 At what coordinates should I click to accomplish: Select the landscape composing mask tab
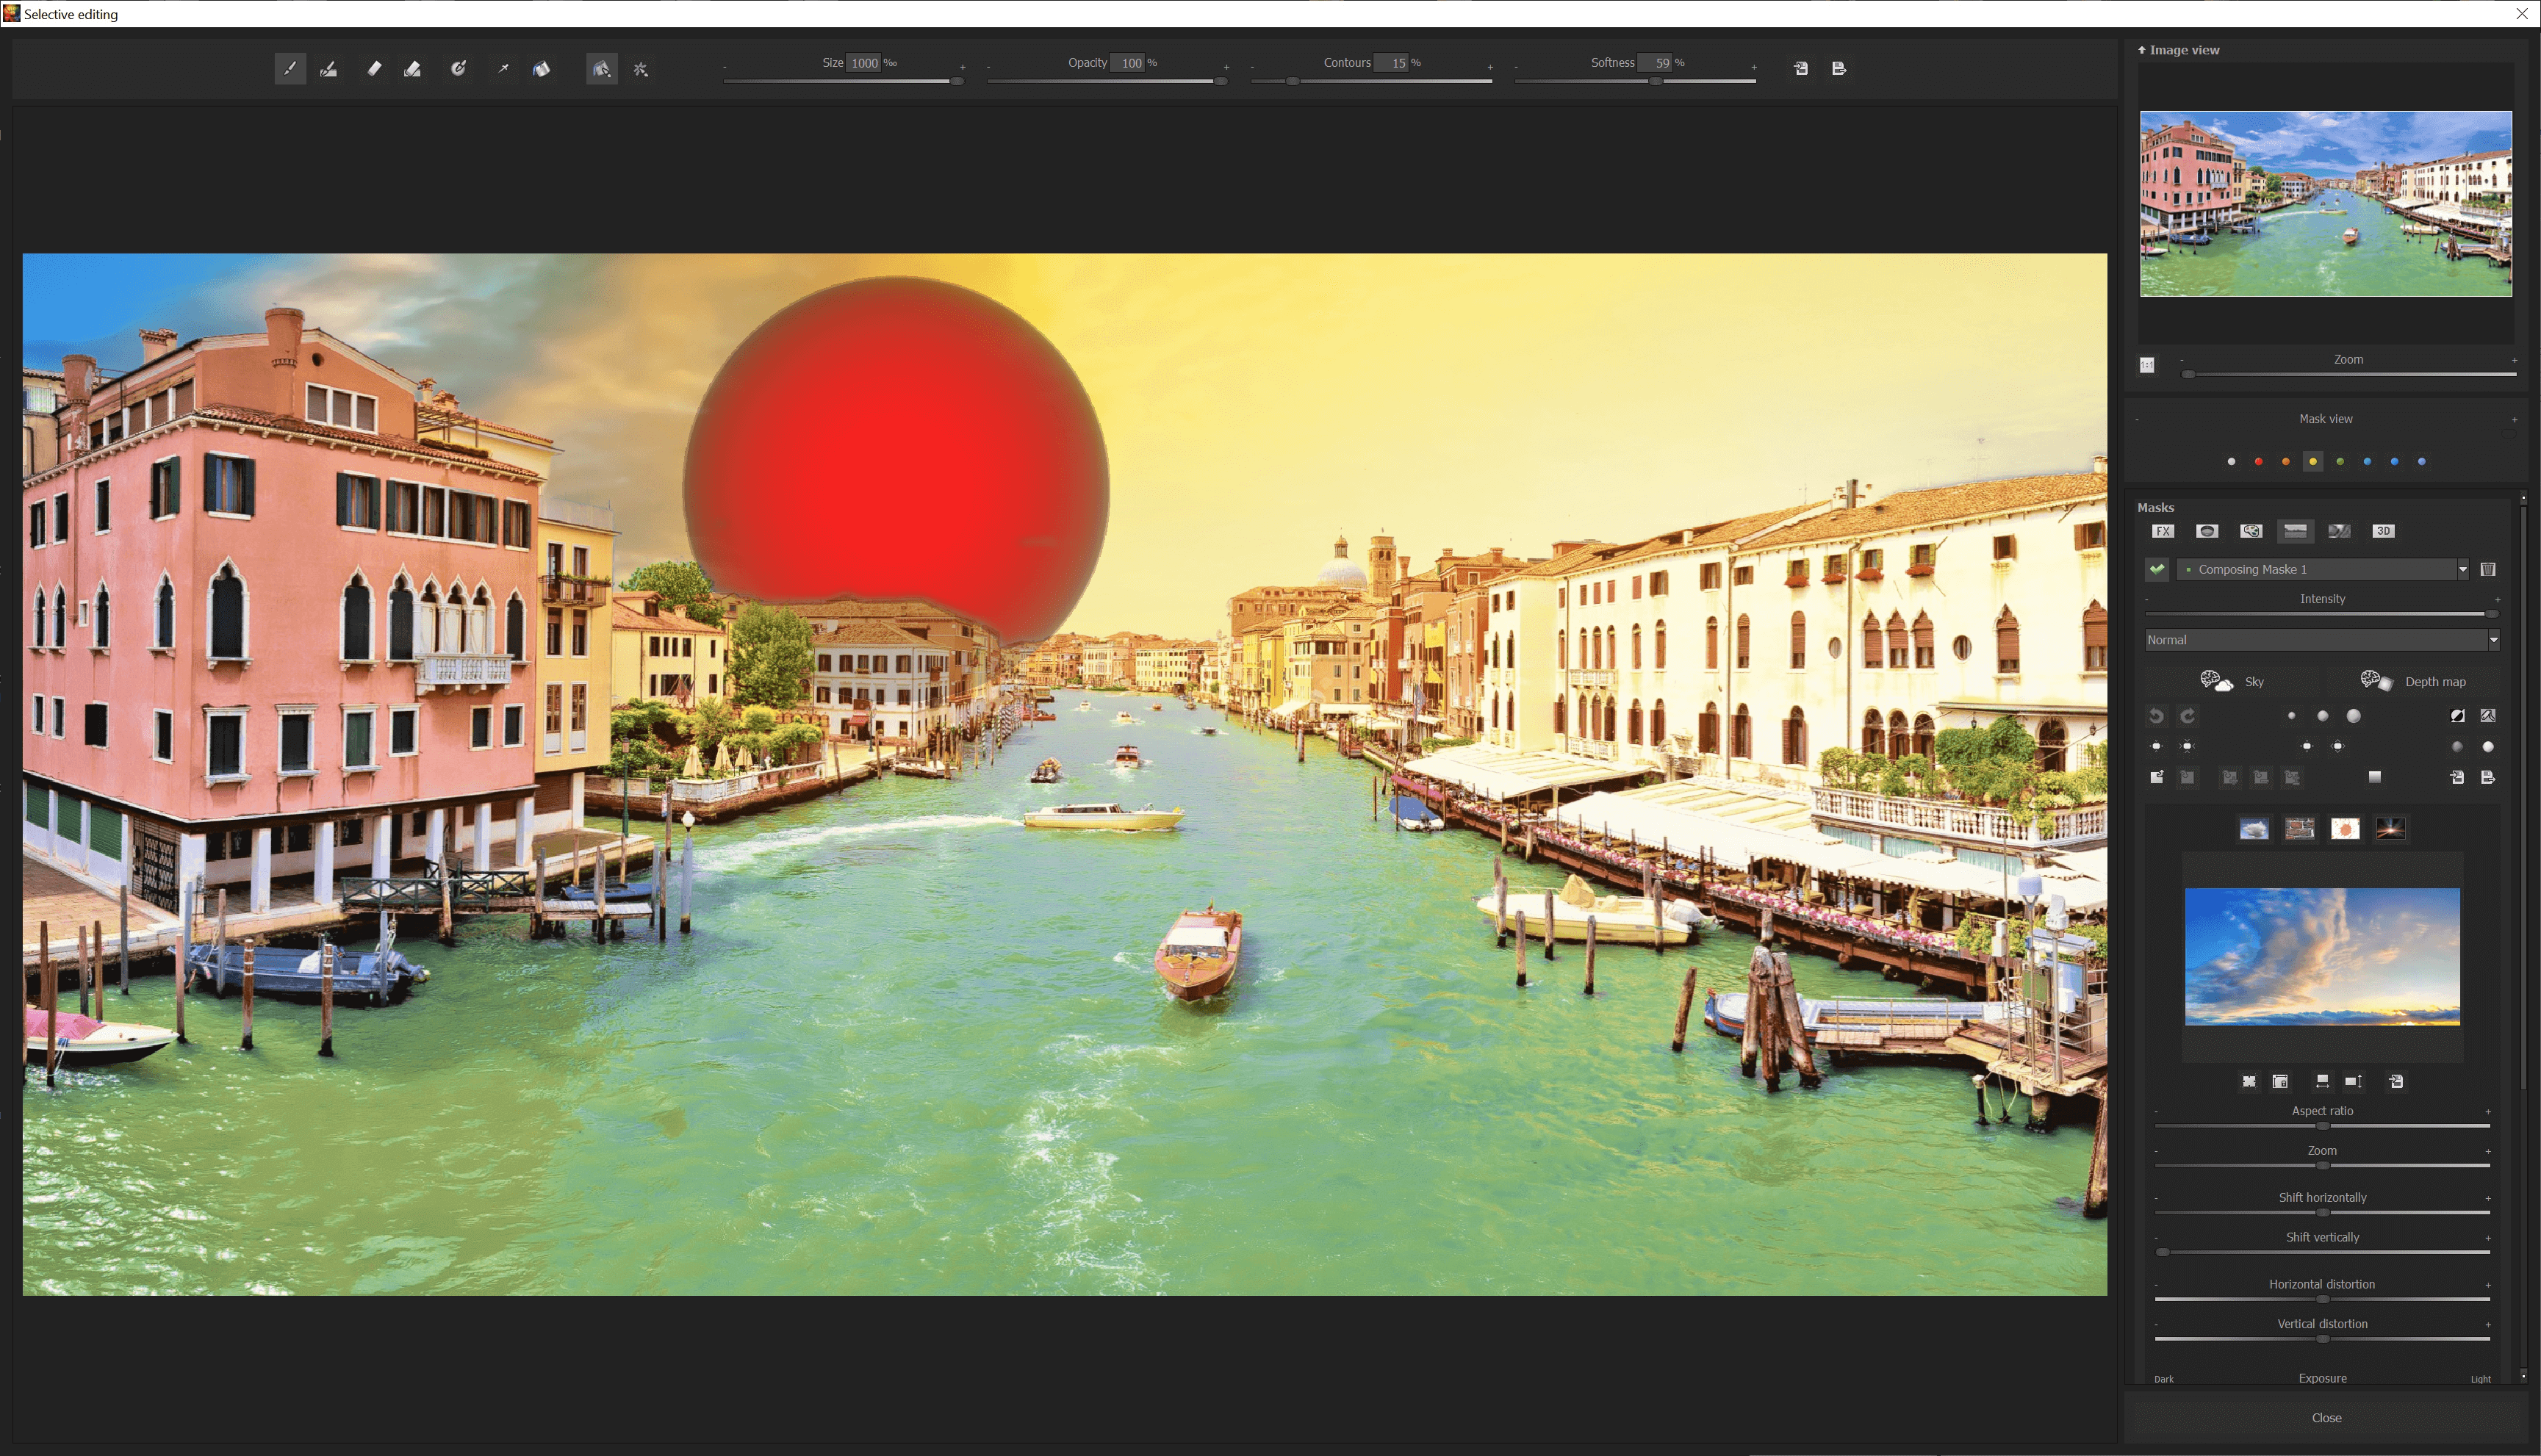(x=2295, y=531)
